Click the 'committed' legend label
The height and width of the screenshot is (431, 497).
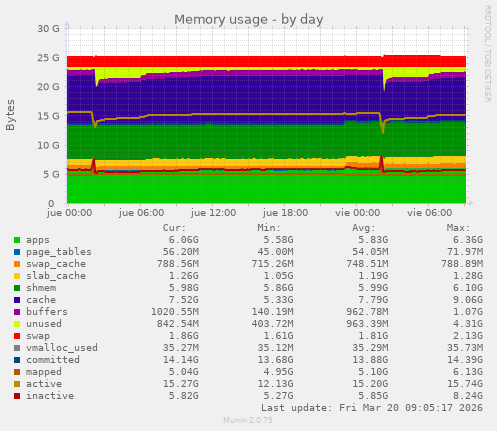[53, 360]
